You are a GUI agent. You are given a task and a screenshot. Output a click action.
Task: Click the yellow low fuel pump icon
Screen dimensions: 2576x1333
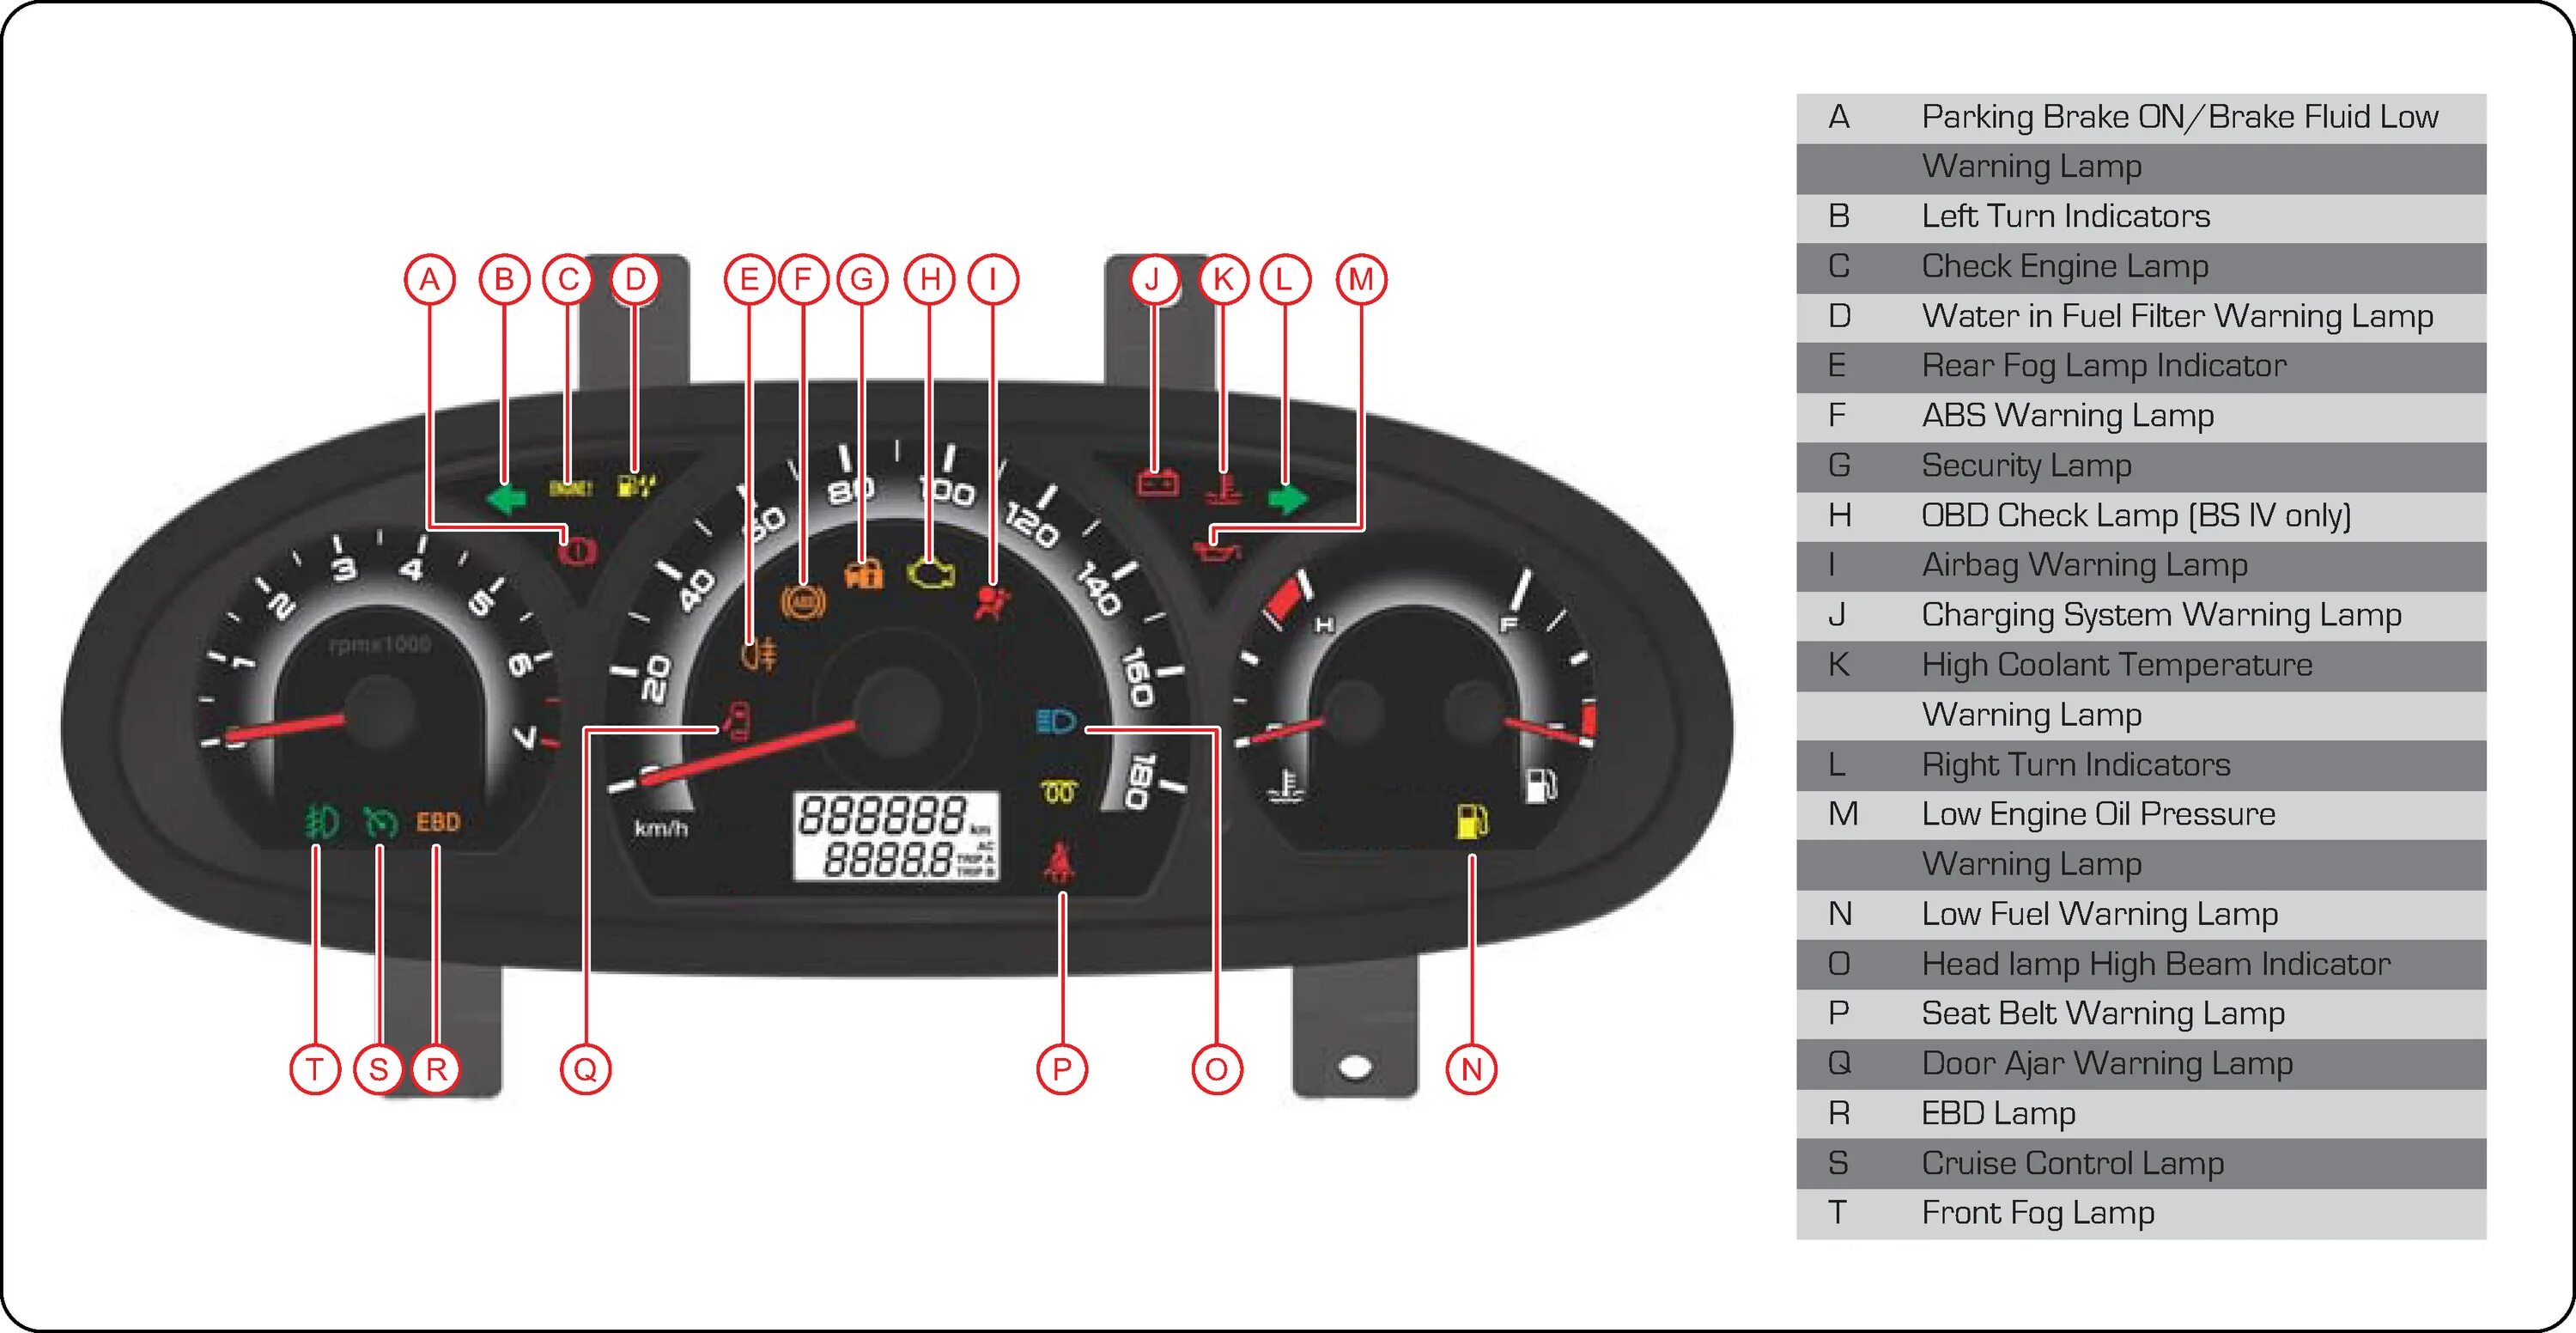1471,822
